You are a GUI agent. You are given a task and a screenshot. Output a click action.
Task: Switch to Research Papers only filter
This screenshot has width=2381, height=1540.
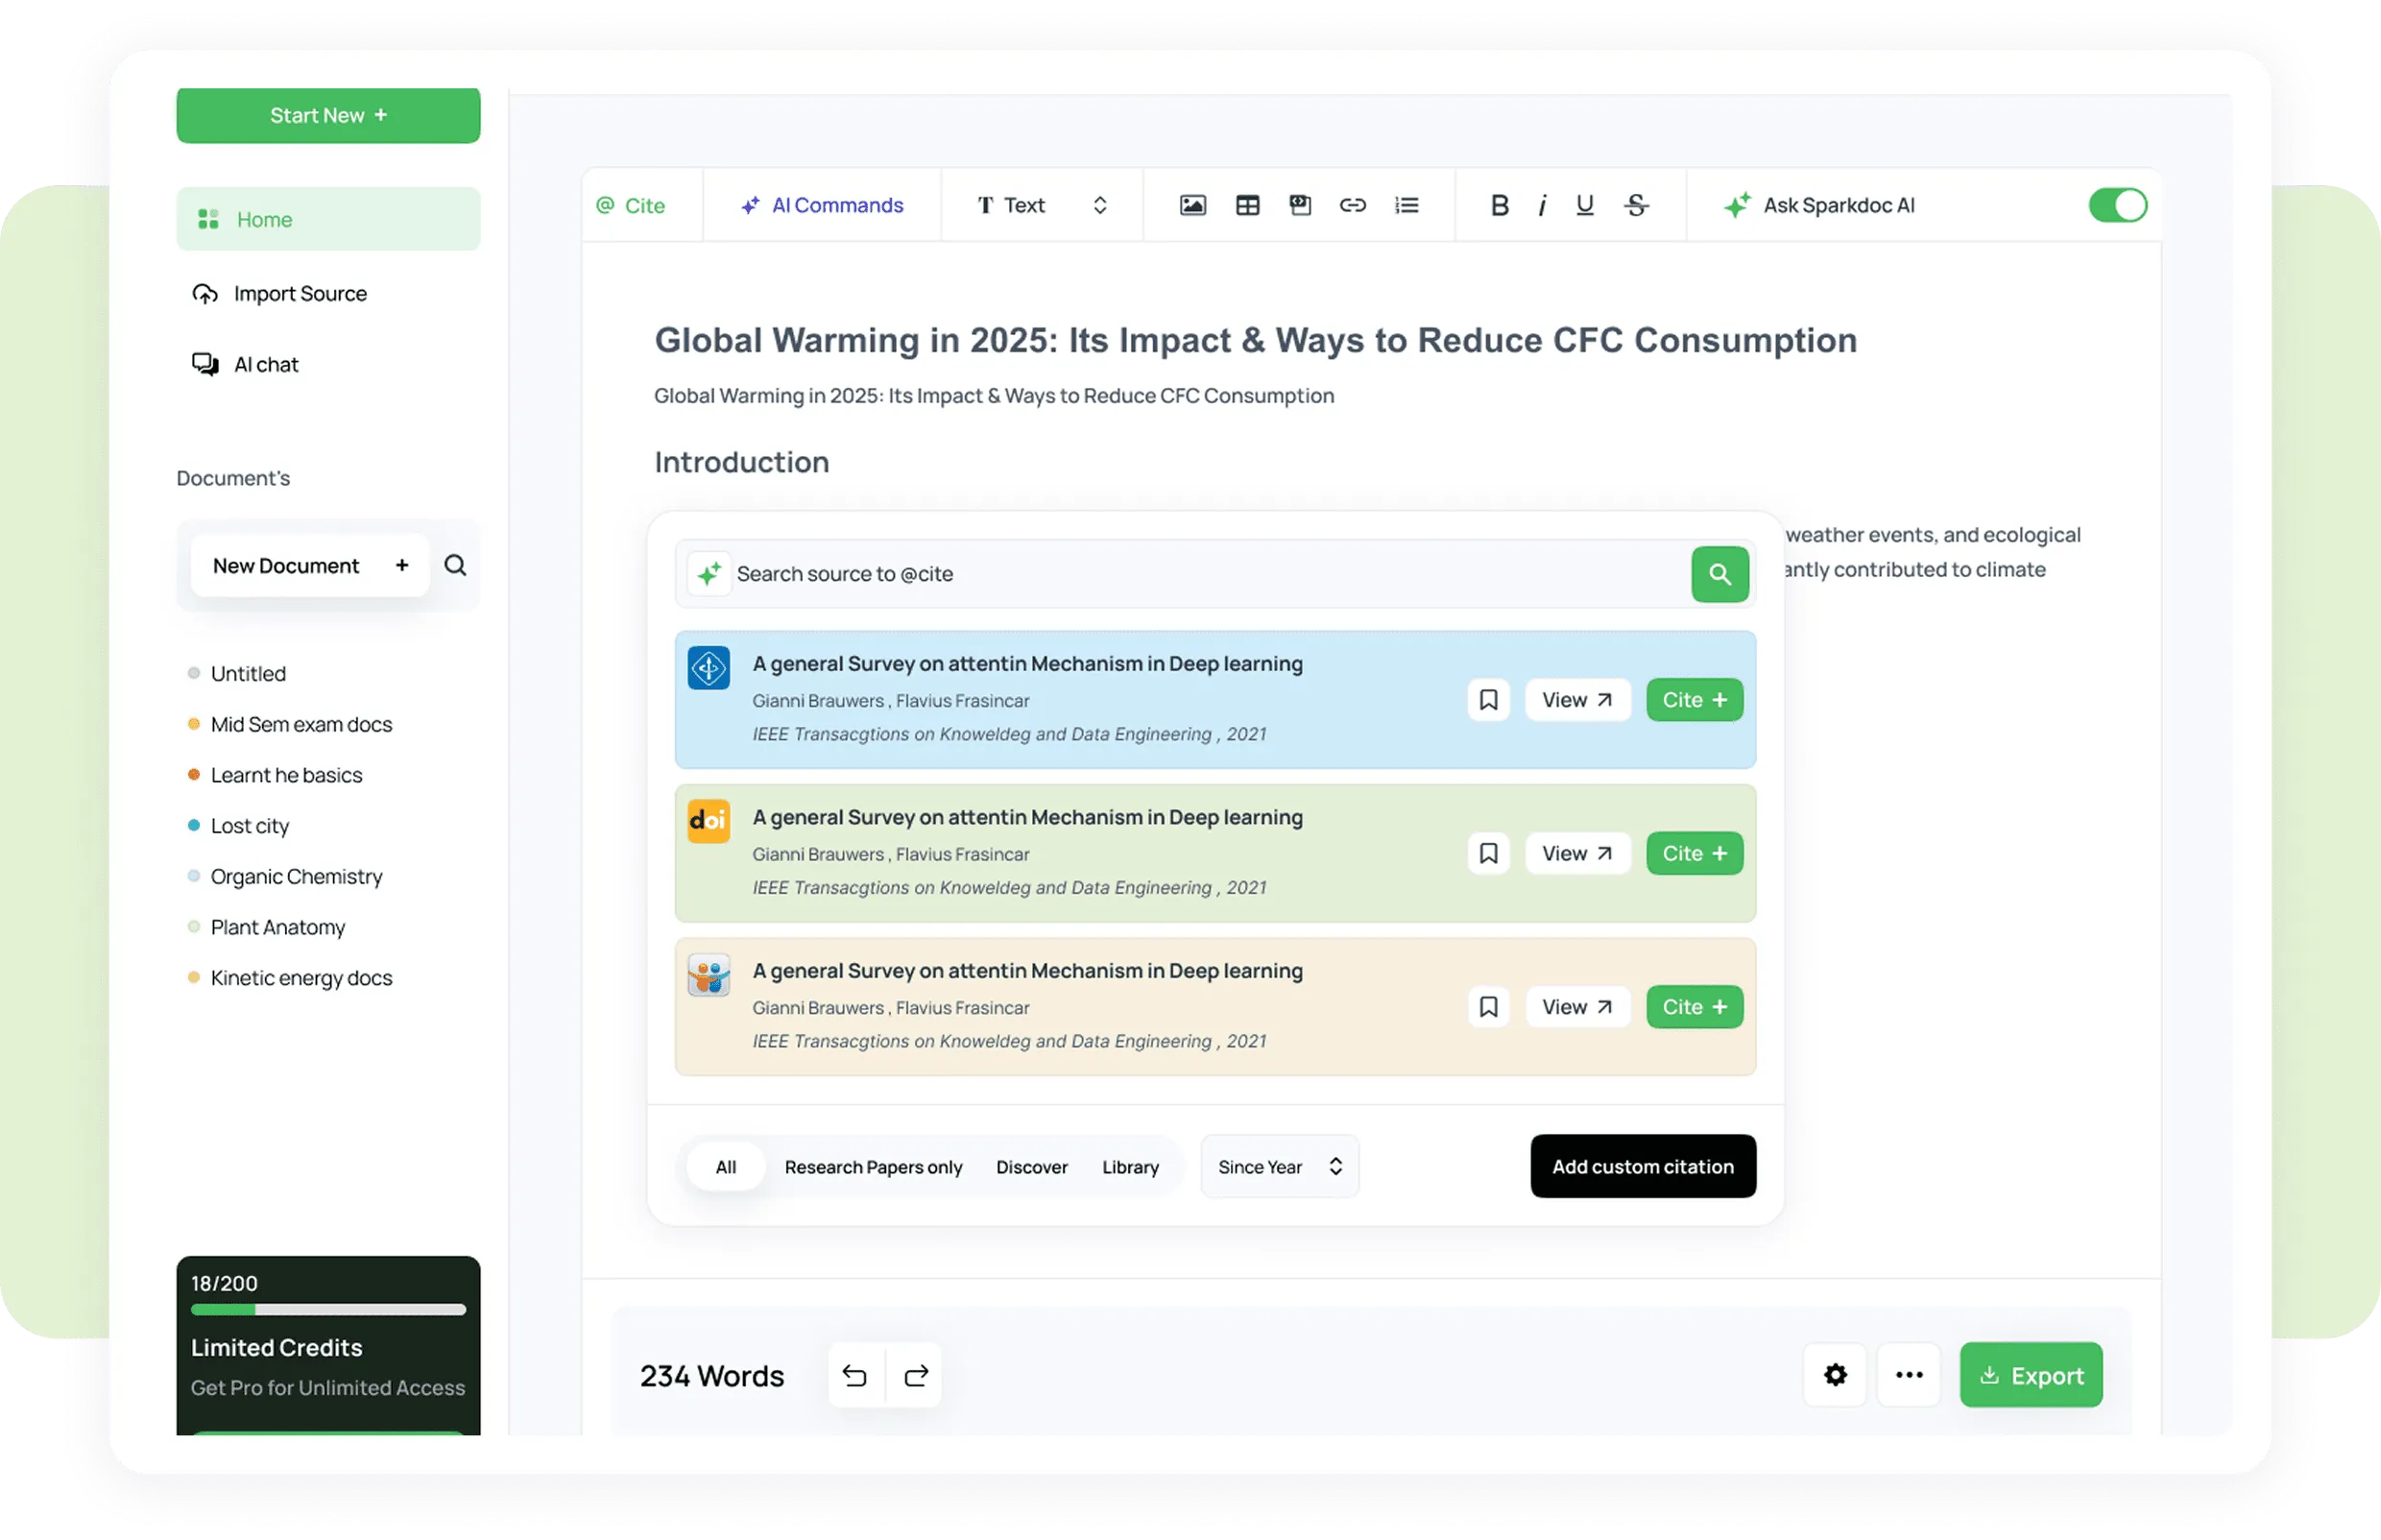click(x=873, y=1167)
